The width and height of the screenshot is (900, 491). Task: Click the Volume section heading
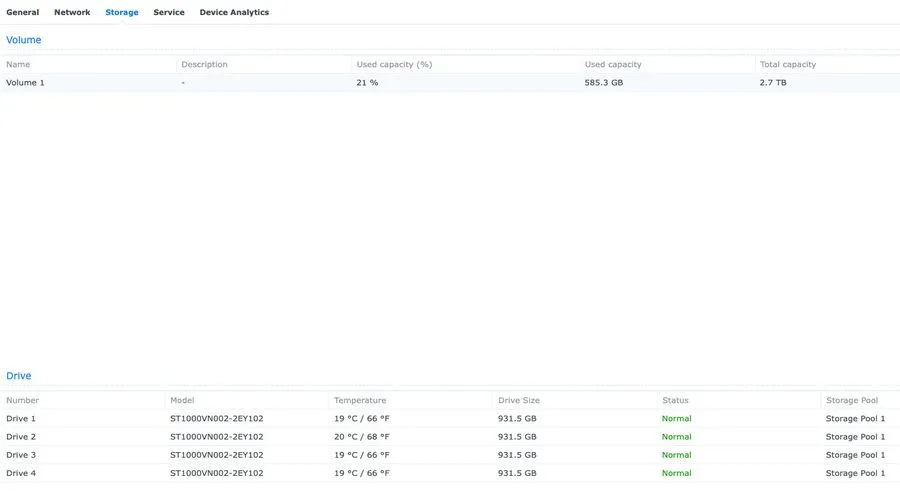(24, 40)
